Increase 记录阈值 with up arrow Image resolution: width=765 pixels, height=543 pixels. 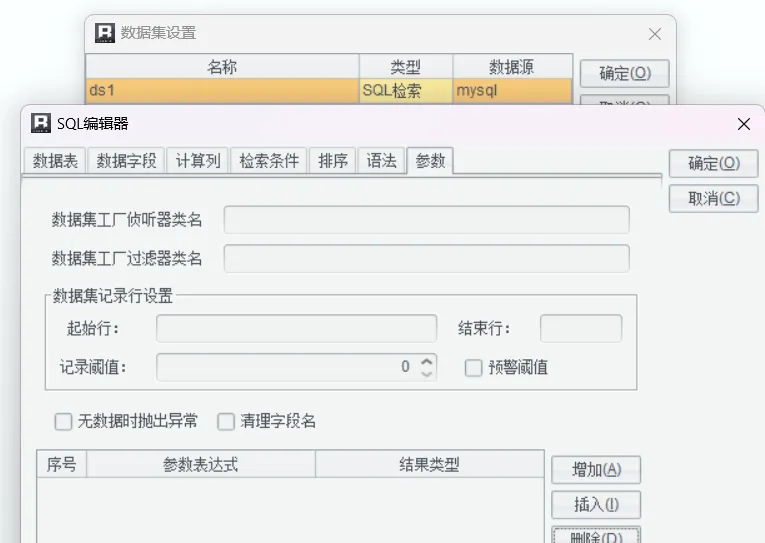point(426,361)
